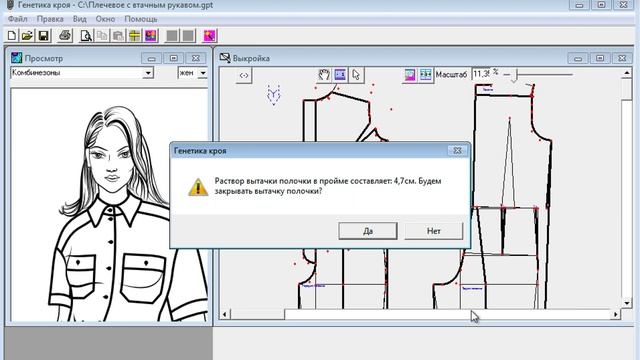
Task: Click the first grey square toolbar button
Action: 172,36
